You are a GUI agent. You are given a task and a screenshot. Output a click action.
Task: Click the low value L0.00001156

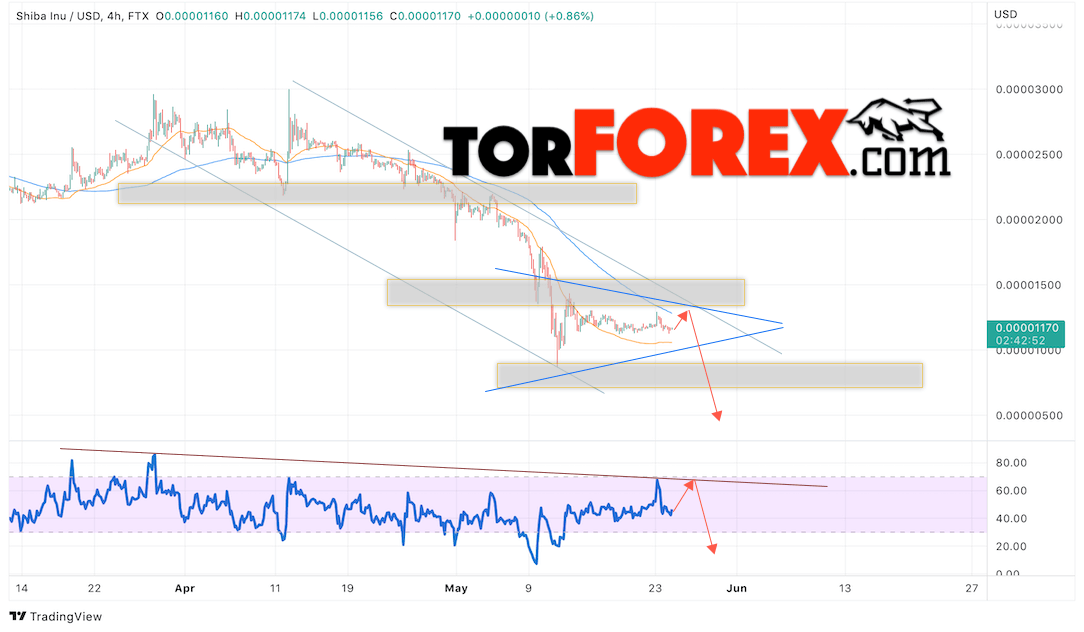347,16
